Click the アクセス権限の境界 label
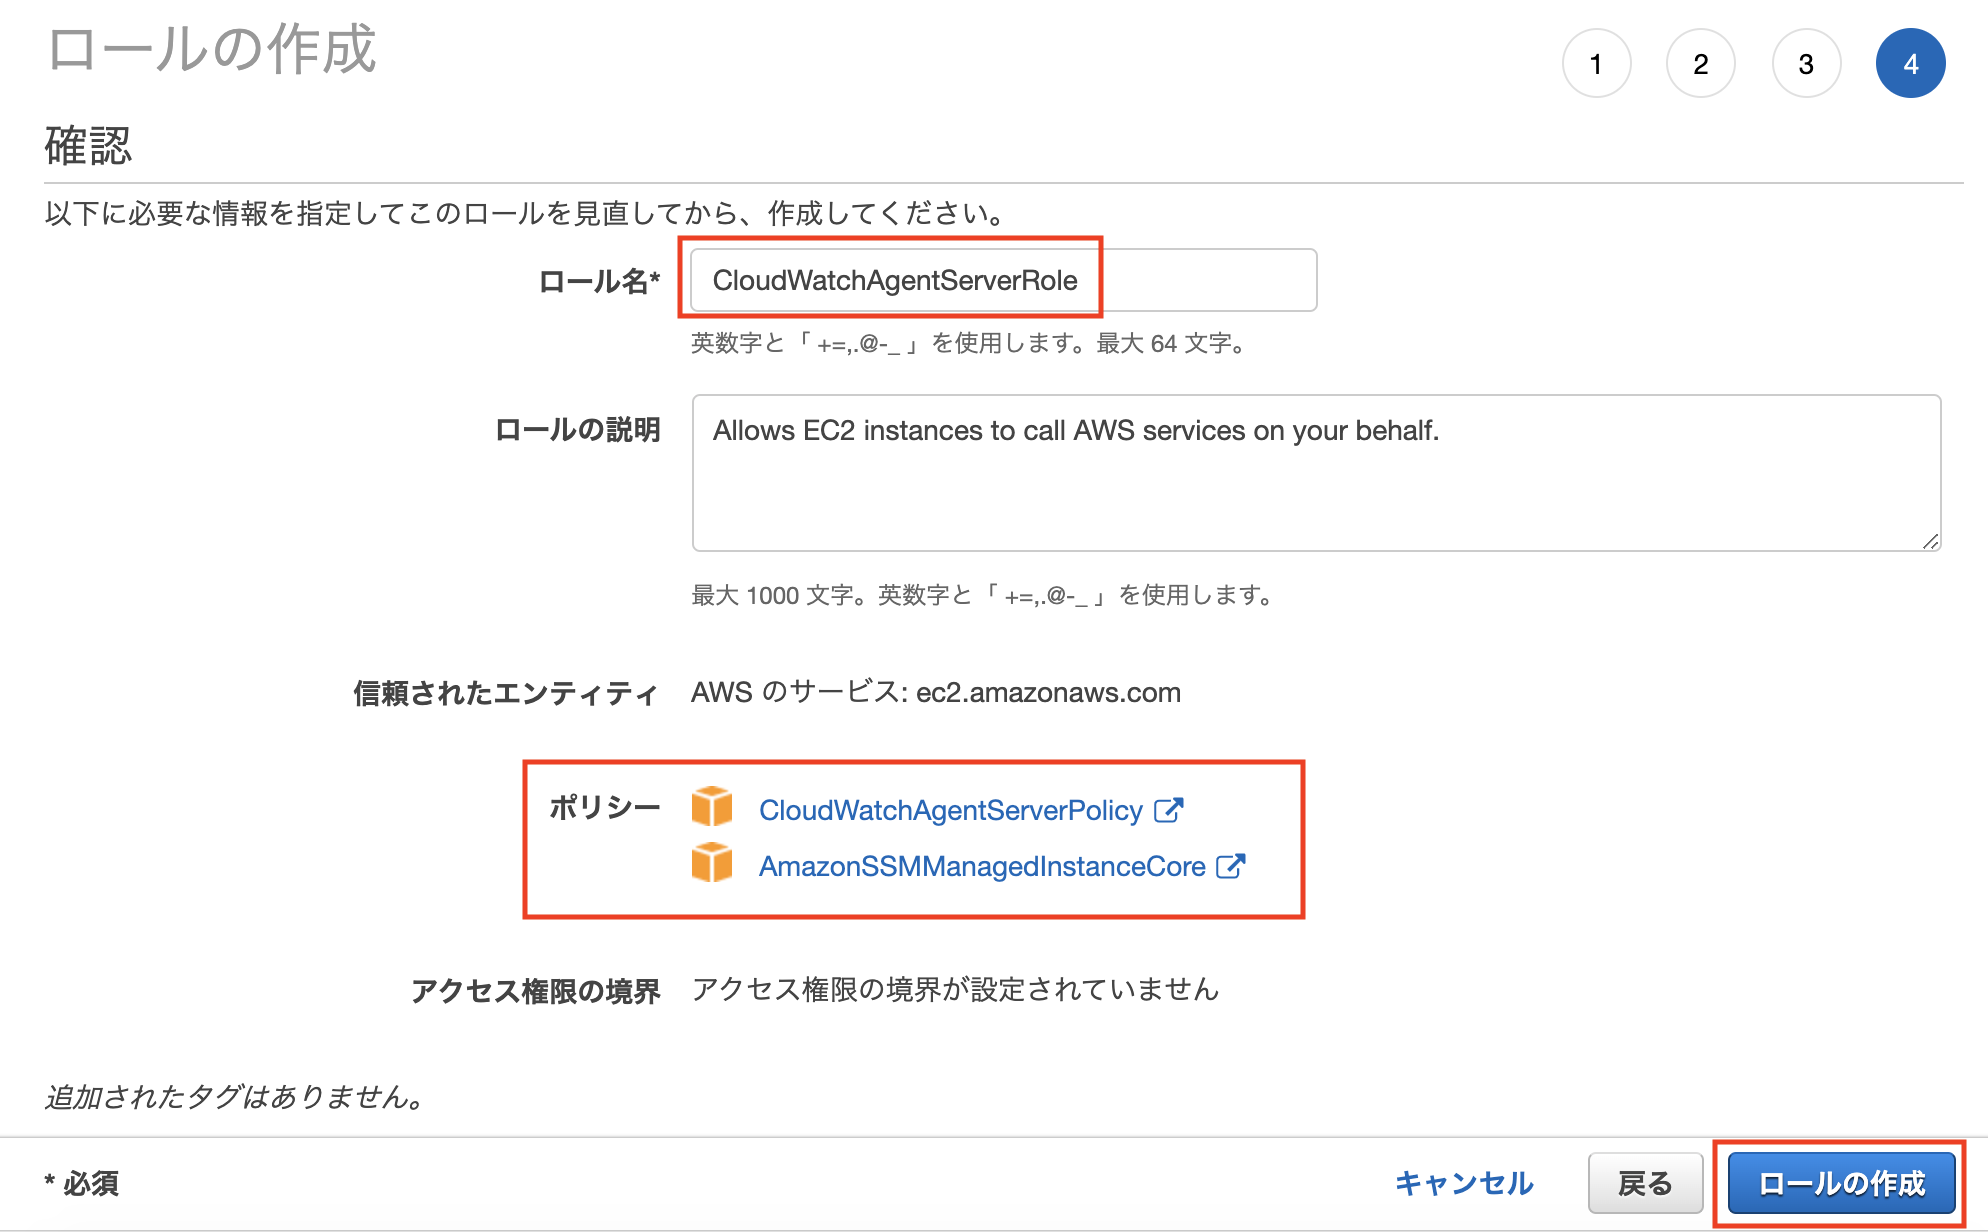Image resolution: width=1988 pixels, height=1232 pixels. 535,991
